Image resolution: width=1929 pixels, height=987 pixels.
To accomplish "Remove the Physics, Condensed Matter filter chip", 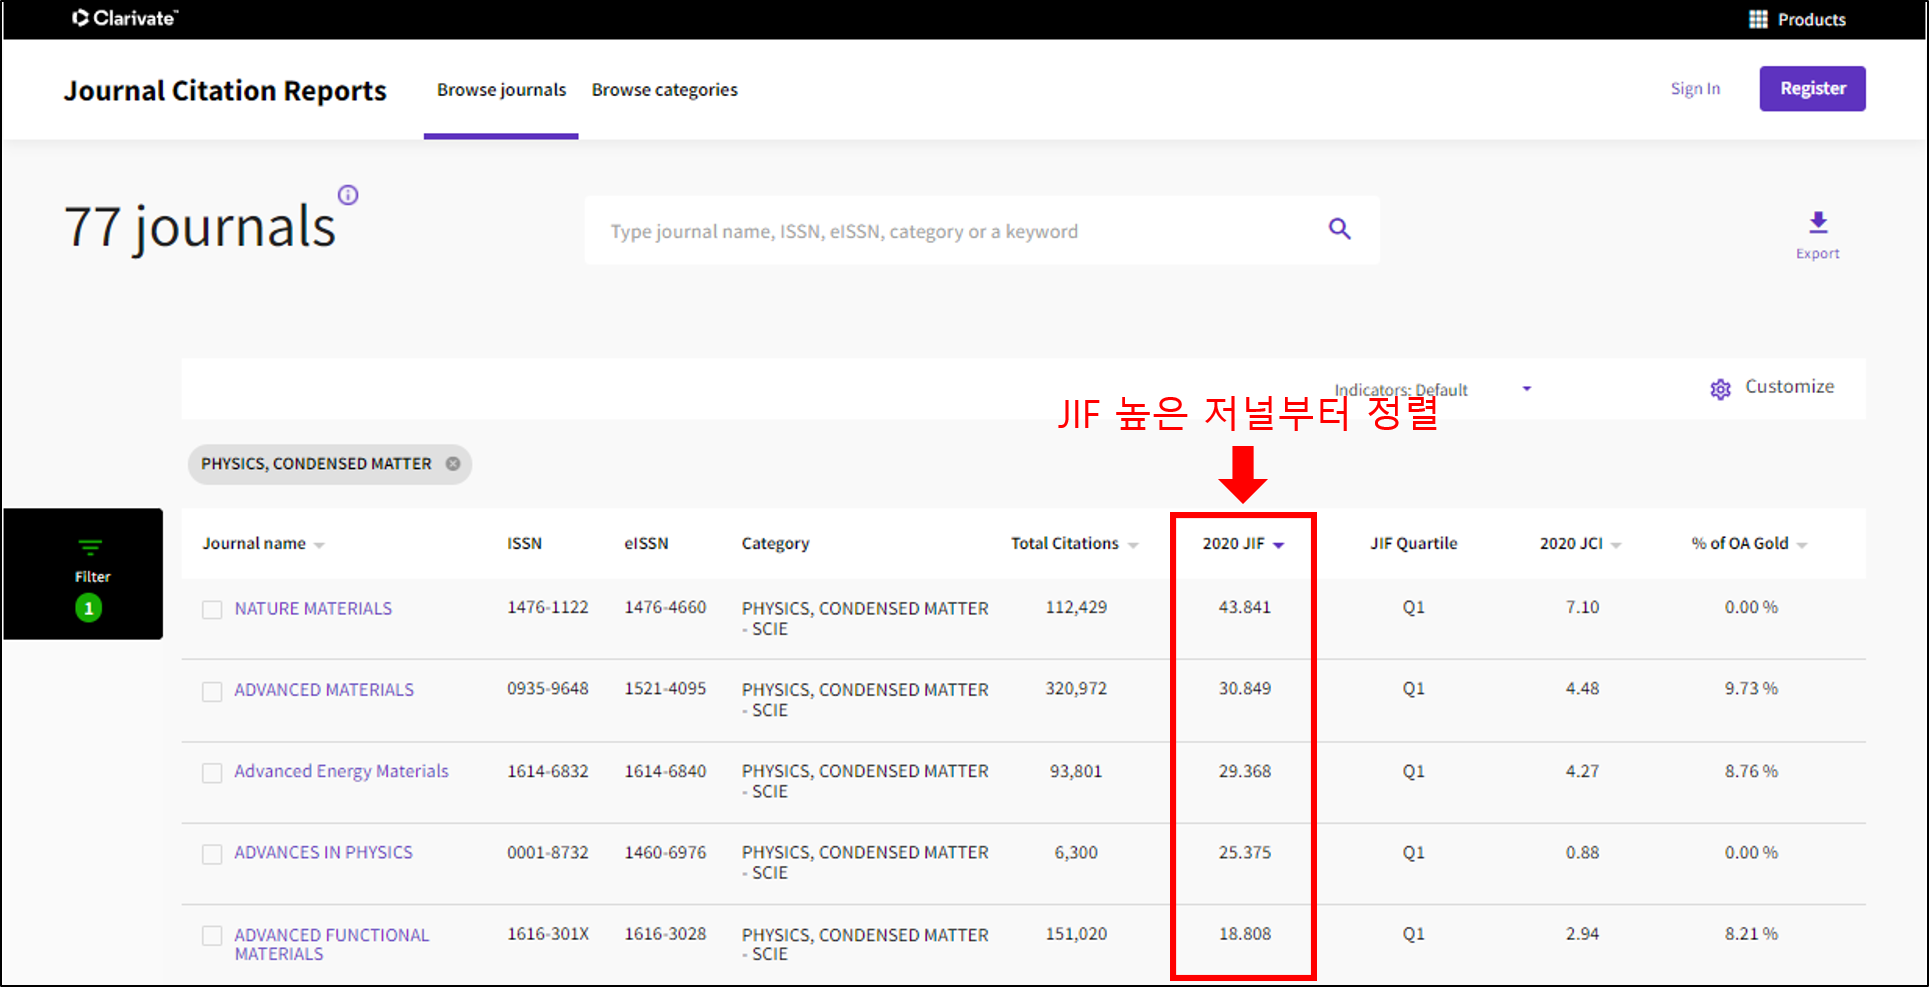I will 453,464.
